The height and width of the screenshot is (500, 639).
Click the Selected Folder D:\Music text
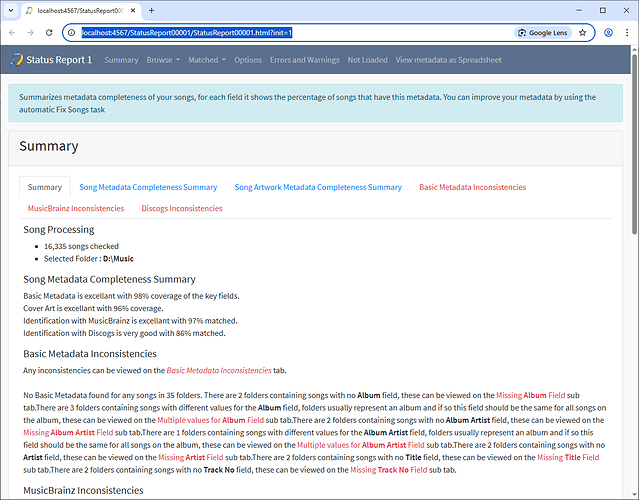(89, 259)
